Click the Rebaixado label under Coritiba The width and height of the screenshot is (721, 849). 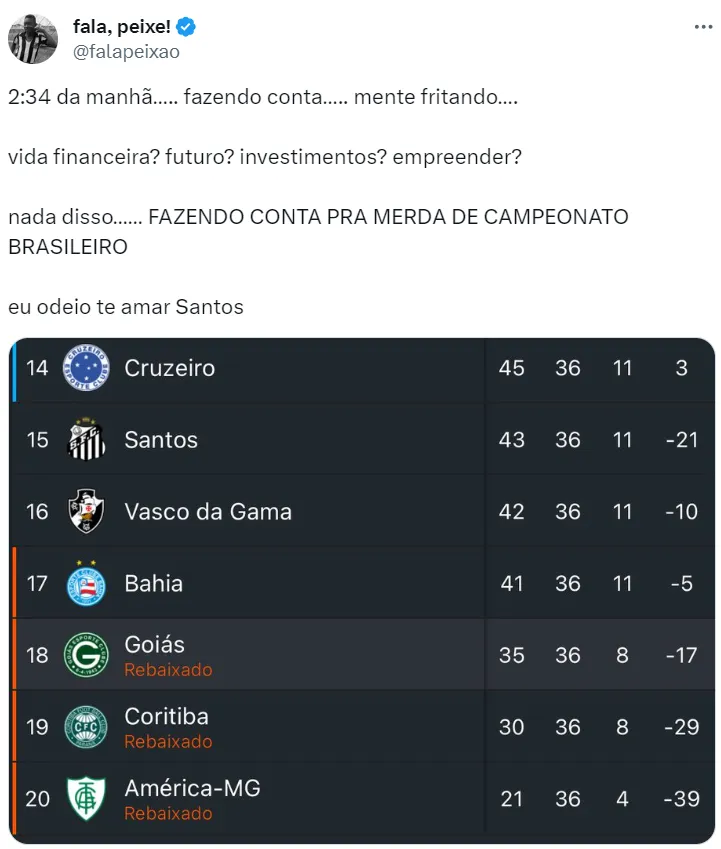168,742
